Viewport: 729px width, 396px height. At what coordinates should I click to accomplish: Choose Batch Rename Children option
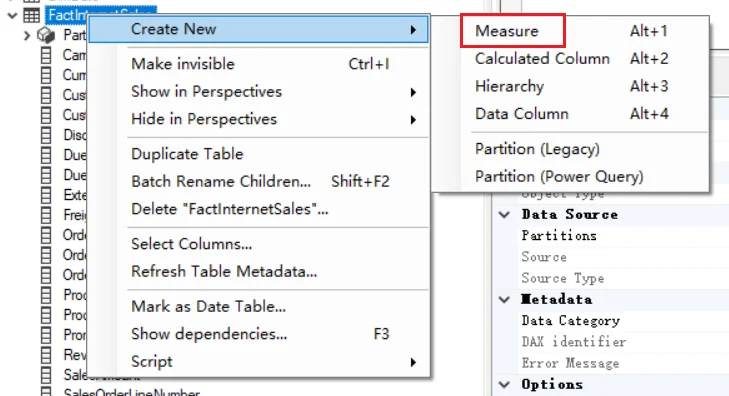(258, 181)
